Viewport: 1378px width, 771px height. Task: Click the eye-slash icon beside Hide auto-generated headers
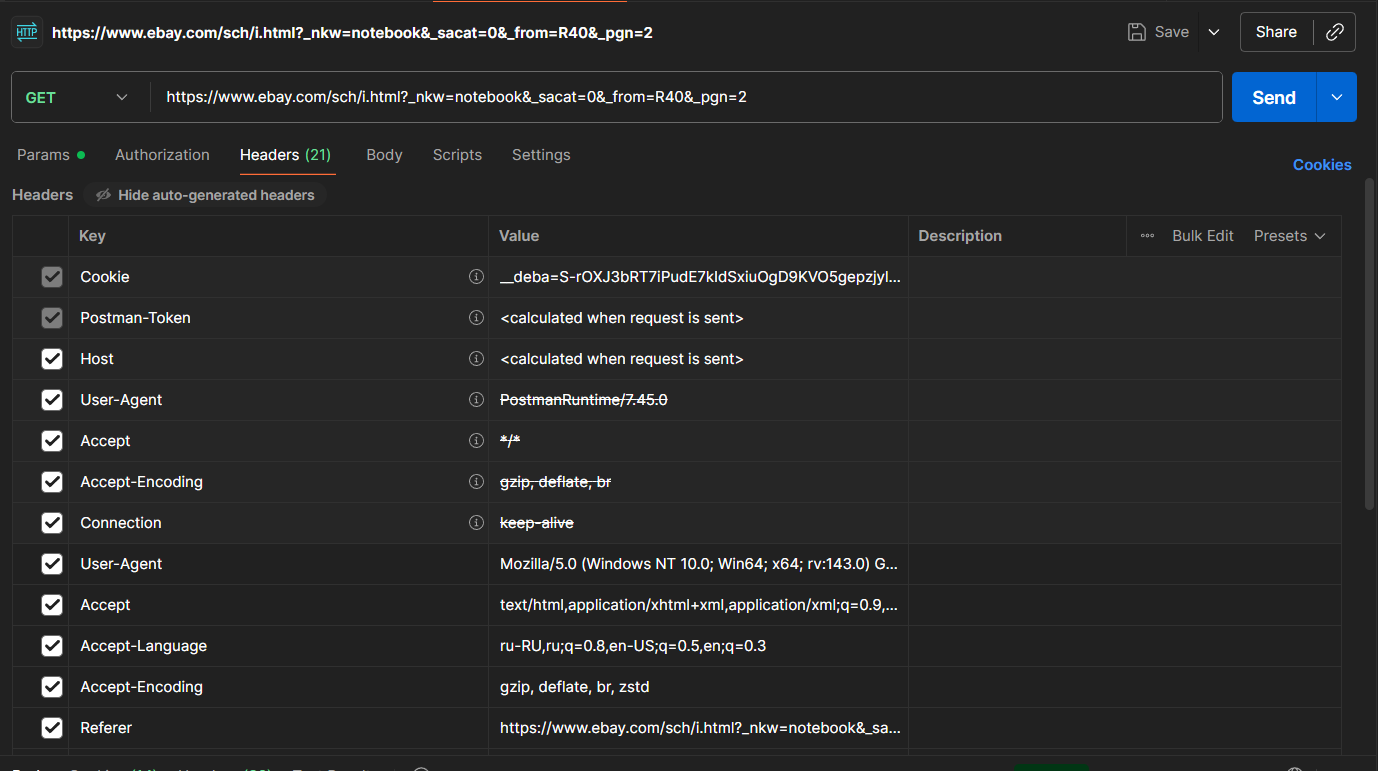(x=103, y=195)
